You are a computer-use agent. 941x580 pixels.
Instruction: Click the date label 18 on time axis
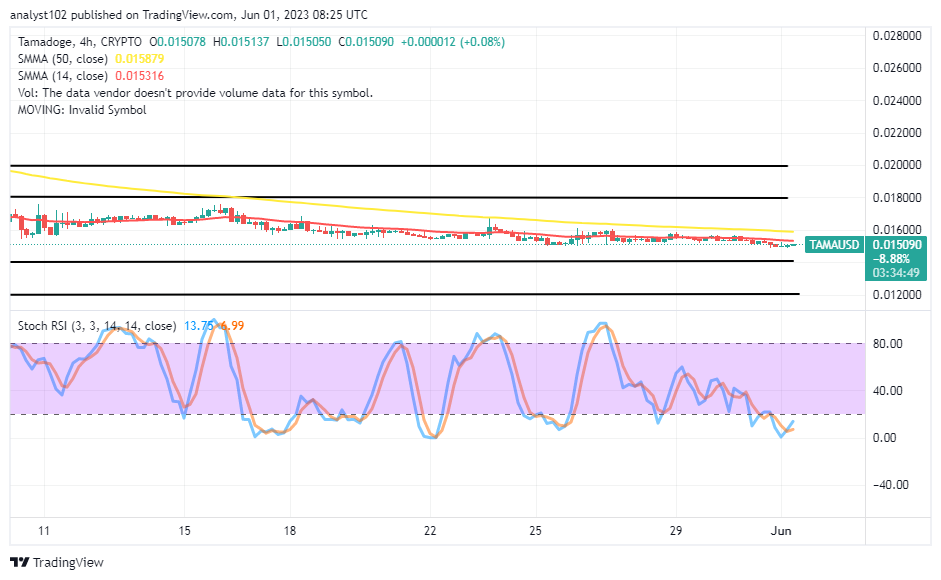(290, 531)
